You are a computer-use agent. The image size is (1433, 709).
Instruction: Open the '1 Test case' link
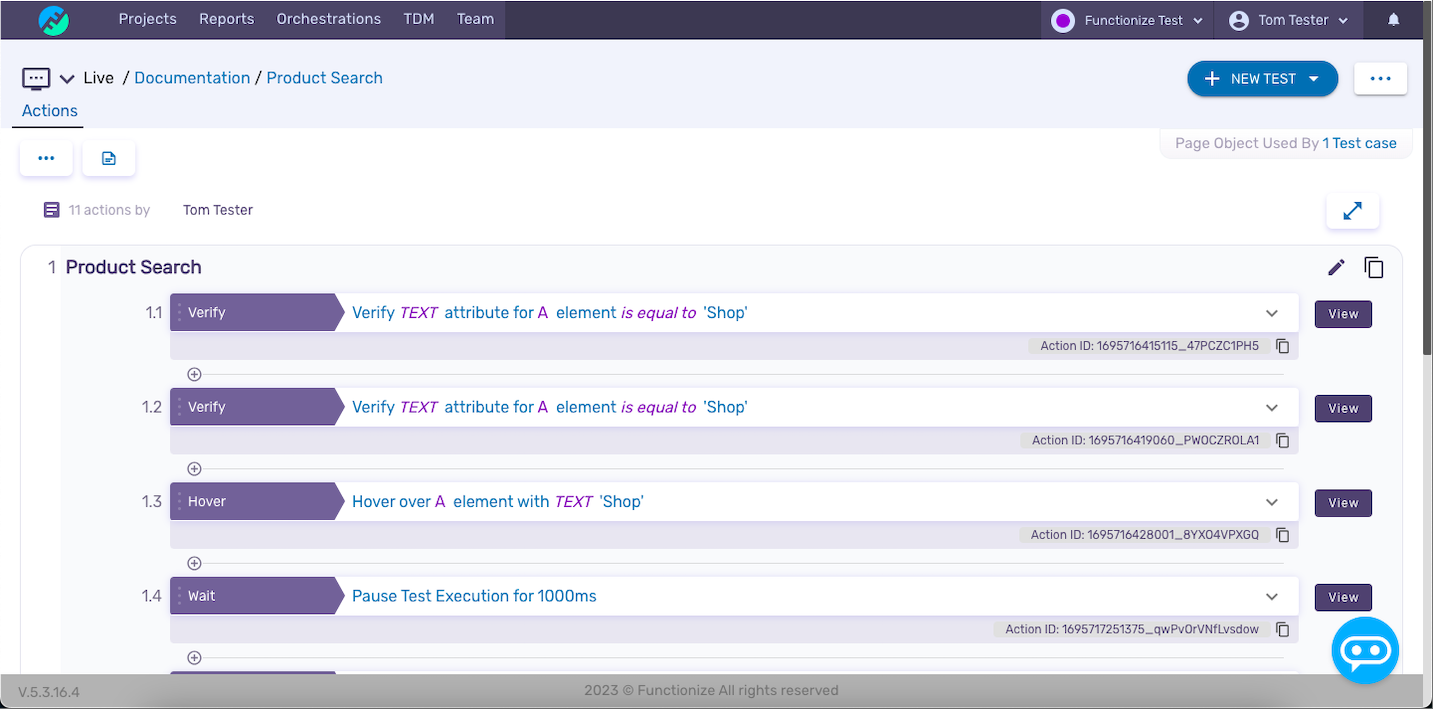pyautogui.click(x=1359, y=143)
